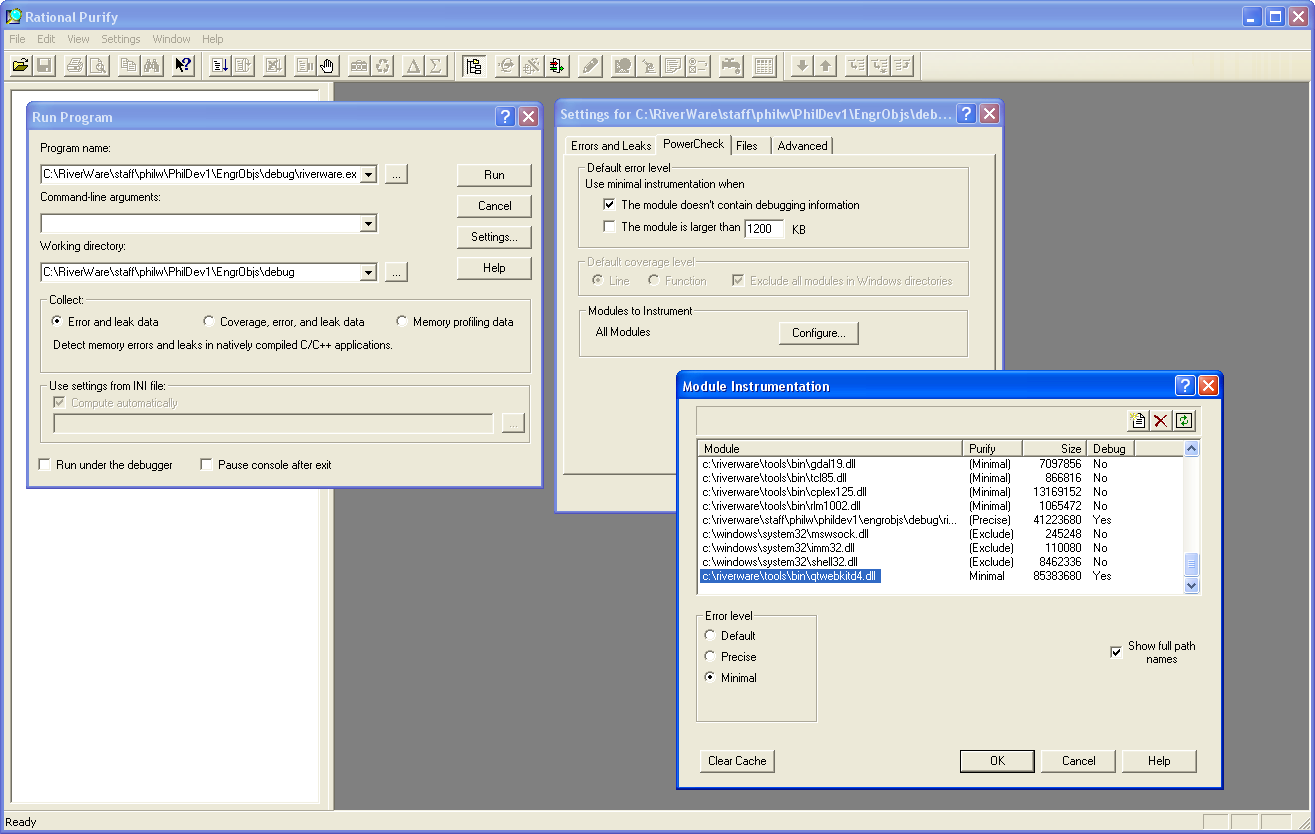Toggle 'The module doesn't contain debugging information'
Image resolution: width=1315 pixels, height=834 pixels.
(x=609, y=205)
